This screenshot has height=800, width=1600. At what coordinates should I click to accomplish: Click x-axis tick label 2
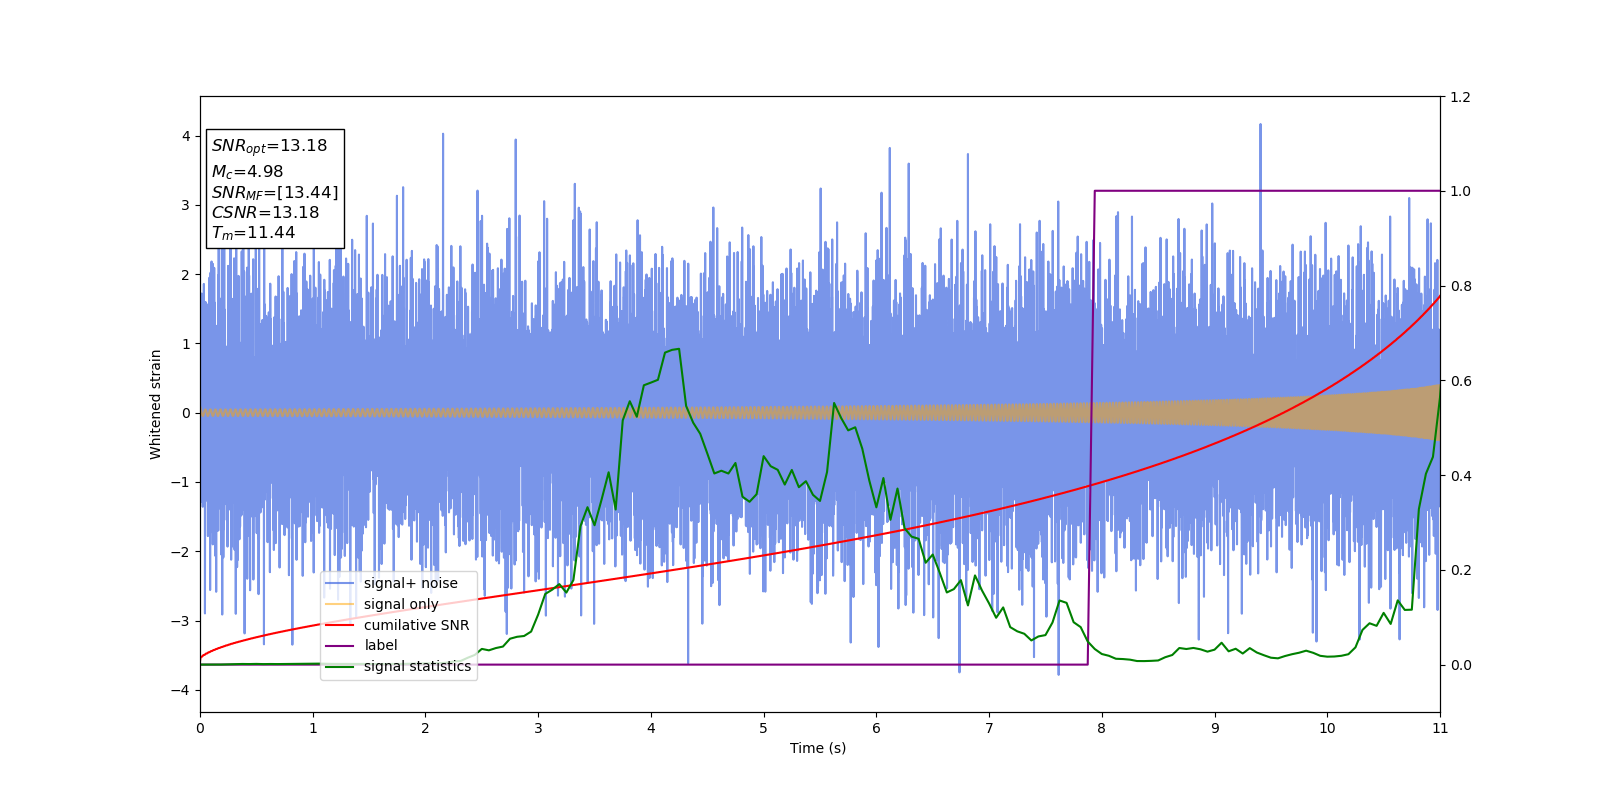click(x=425, y=728)
